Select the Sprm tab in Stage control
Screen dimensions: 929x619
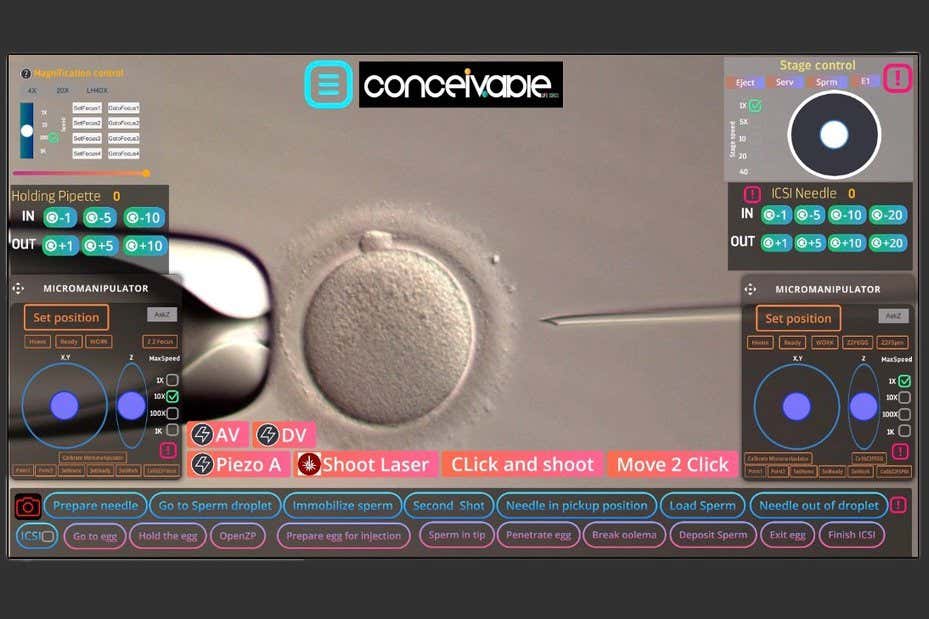tap(826, 82)
